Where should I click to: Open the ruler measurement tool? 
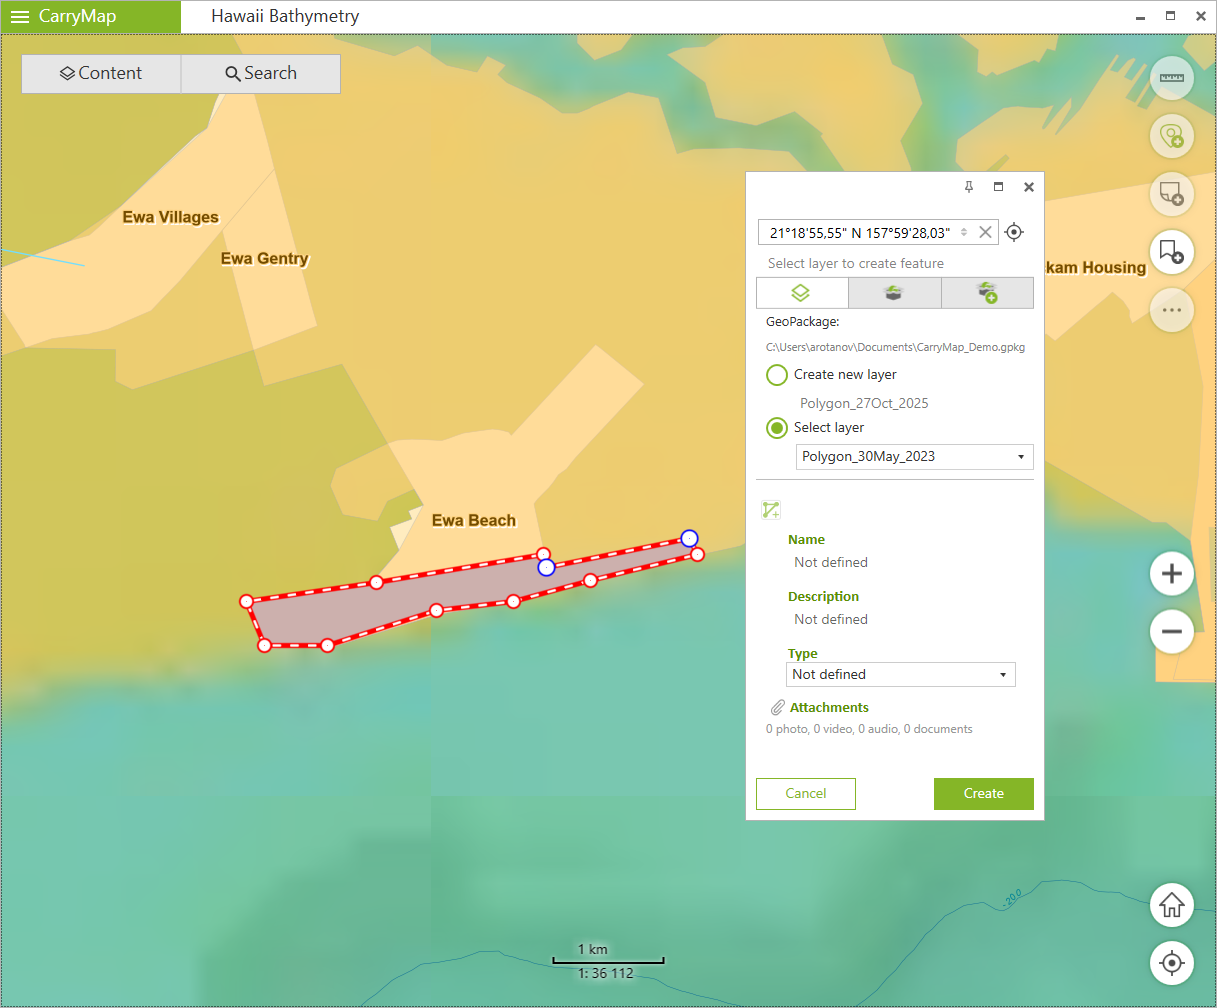(x=1171, y=78)
